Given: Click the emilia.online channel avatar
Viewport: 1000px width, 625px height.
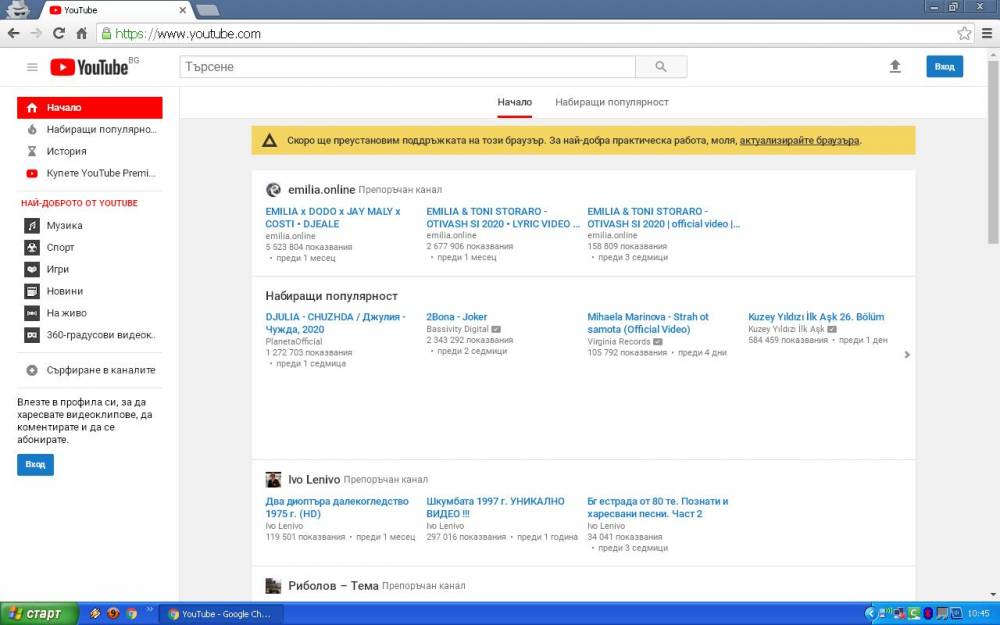Looking at the screenshot, I should click(273, 189).
